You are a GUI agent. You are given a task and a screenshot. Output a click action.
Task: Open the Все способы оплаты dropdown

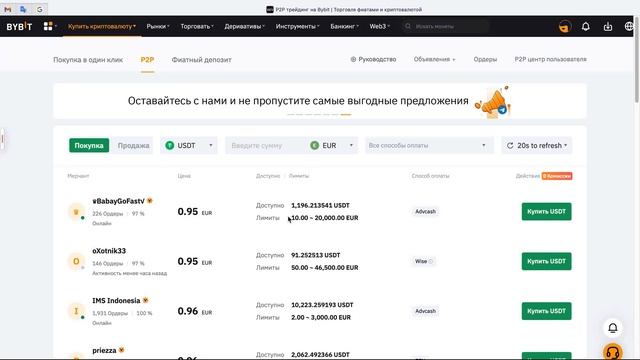click(x=429, y=145)
